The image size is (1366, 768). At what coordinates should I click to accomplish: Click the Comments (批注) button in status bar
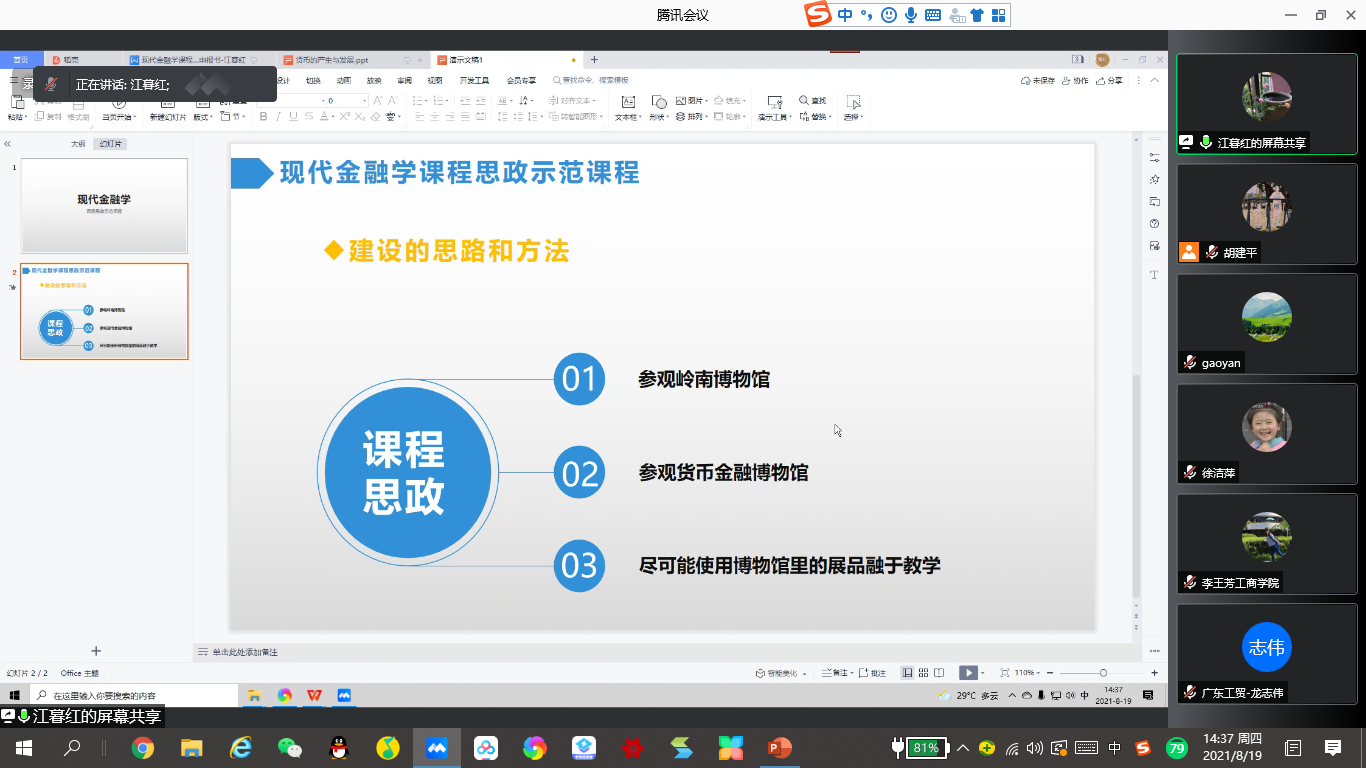coord(873,673)
